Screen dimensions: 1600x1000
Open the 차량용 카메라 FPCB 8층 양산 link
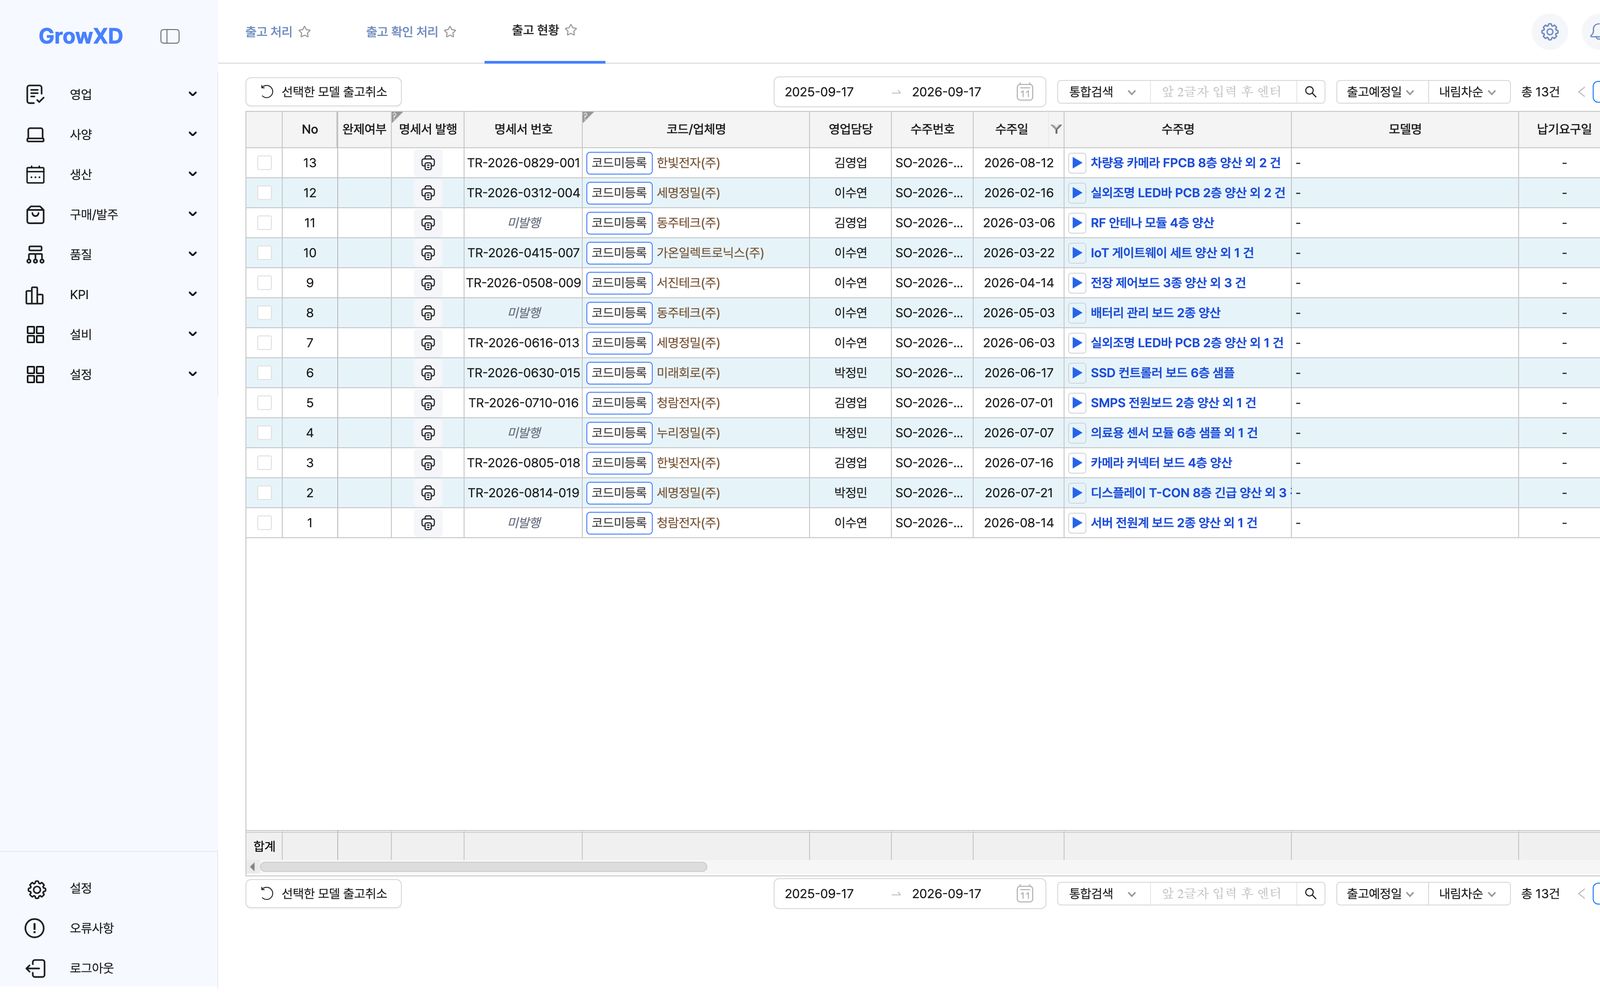pyautogui.click(x=1185, y=163)
